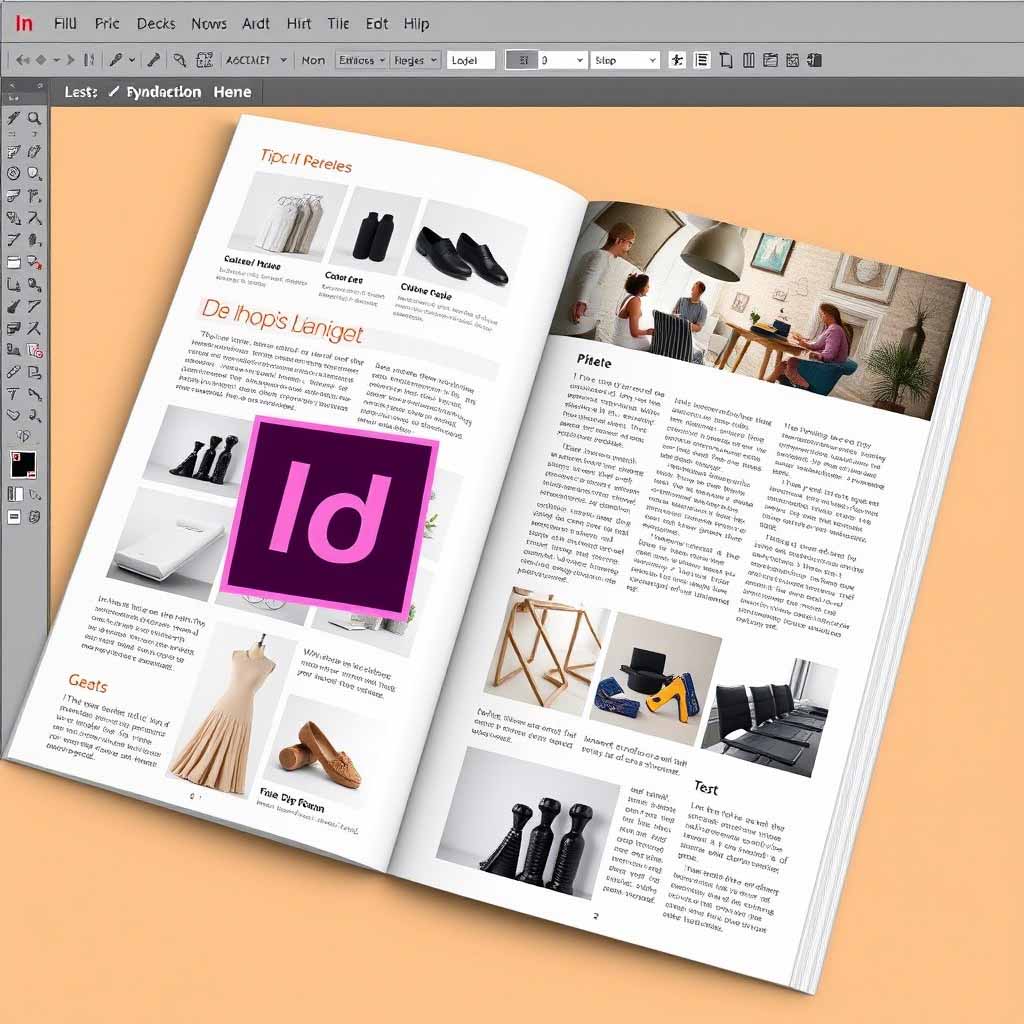Open the dropdown showing the value 0
The image size is (1024, 1024).
(562, 60)
